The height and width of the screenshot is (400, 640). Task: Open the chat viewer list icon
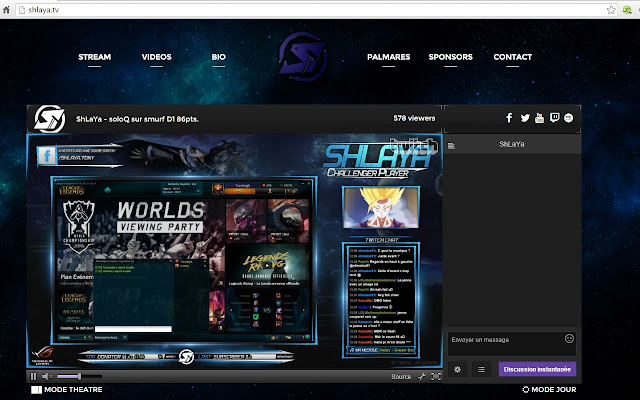click(451, 146)
